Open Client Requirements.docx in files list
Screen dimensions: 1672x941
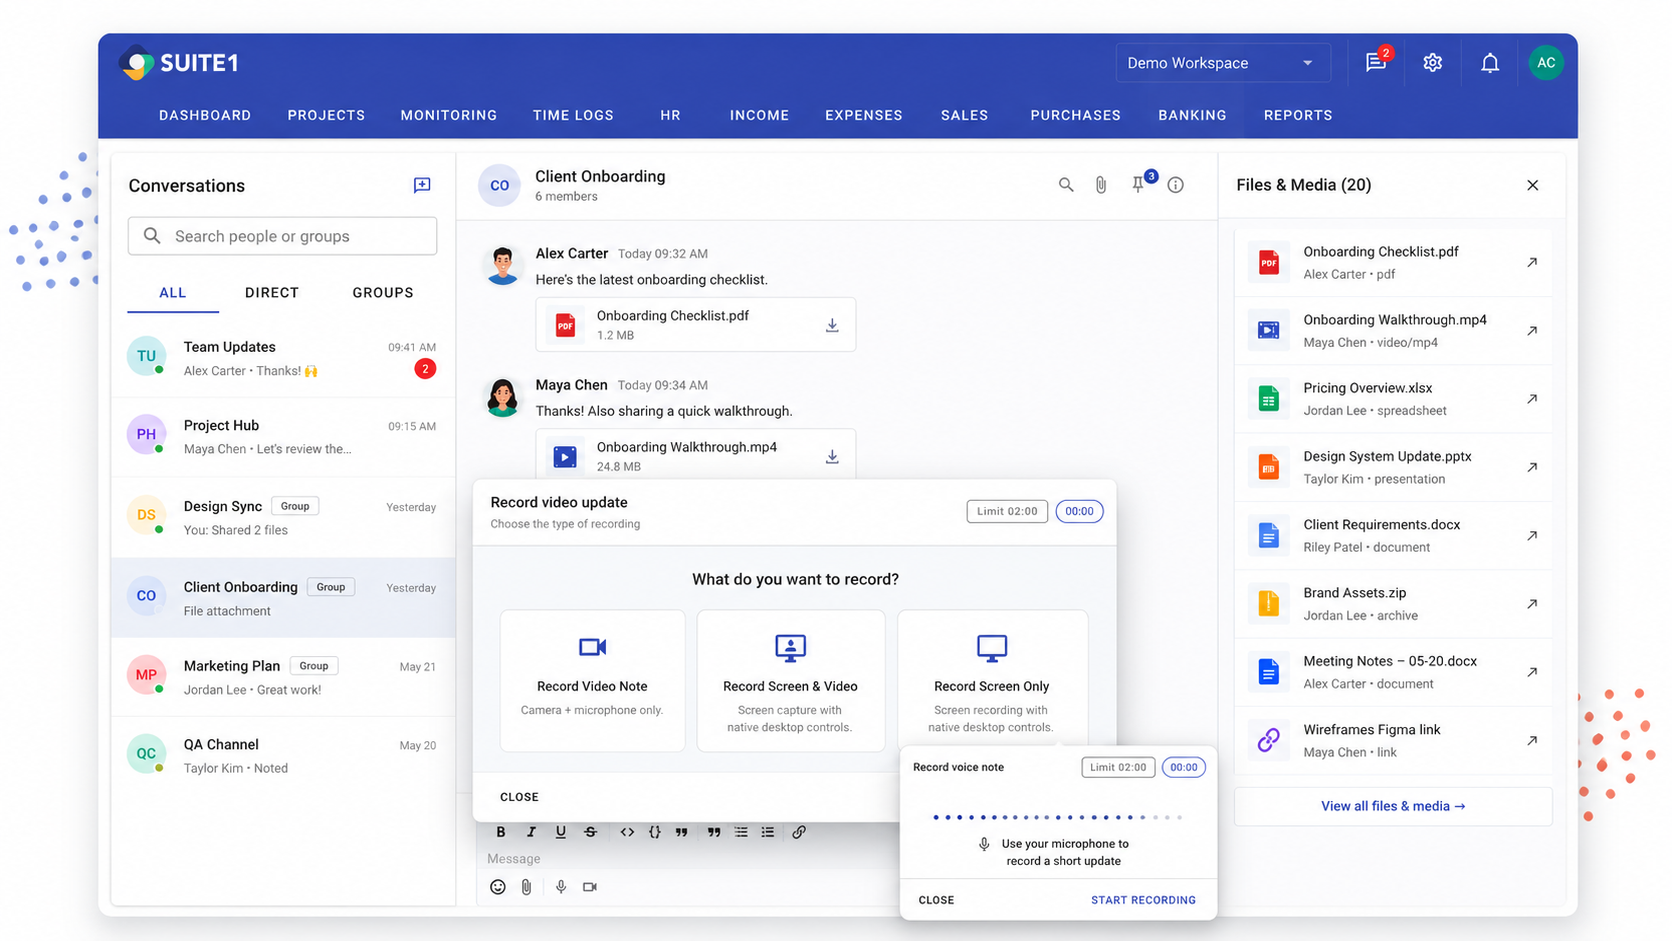tap(1393, 536)
